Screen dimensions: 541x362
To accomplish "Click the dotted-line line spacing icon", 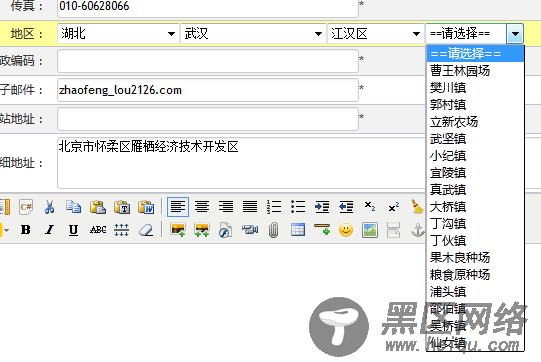I will point(122,230).
